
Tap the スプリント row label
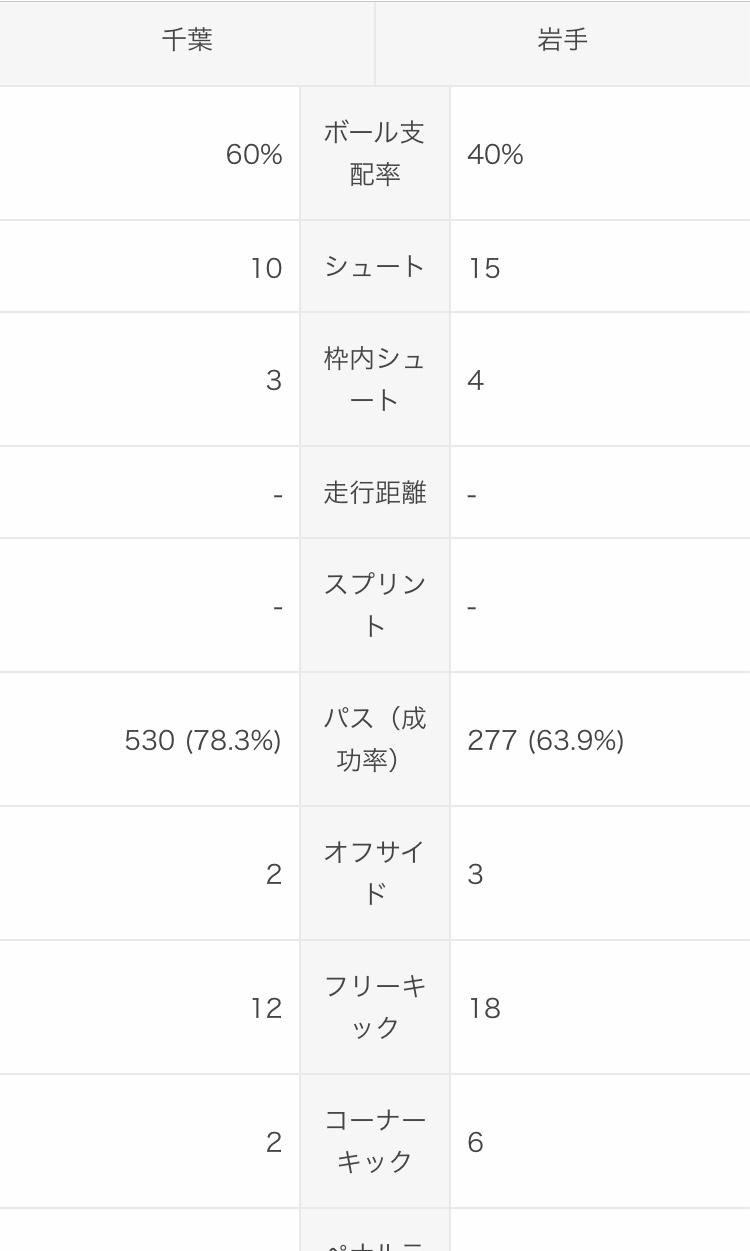(x=374, y=605)
